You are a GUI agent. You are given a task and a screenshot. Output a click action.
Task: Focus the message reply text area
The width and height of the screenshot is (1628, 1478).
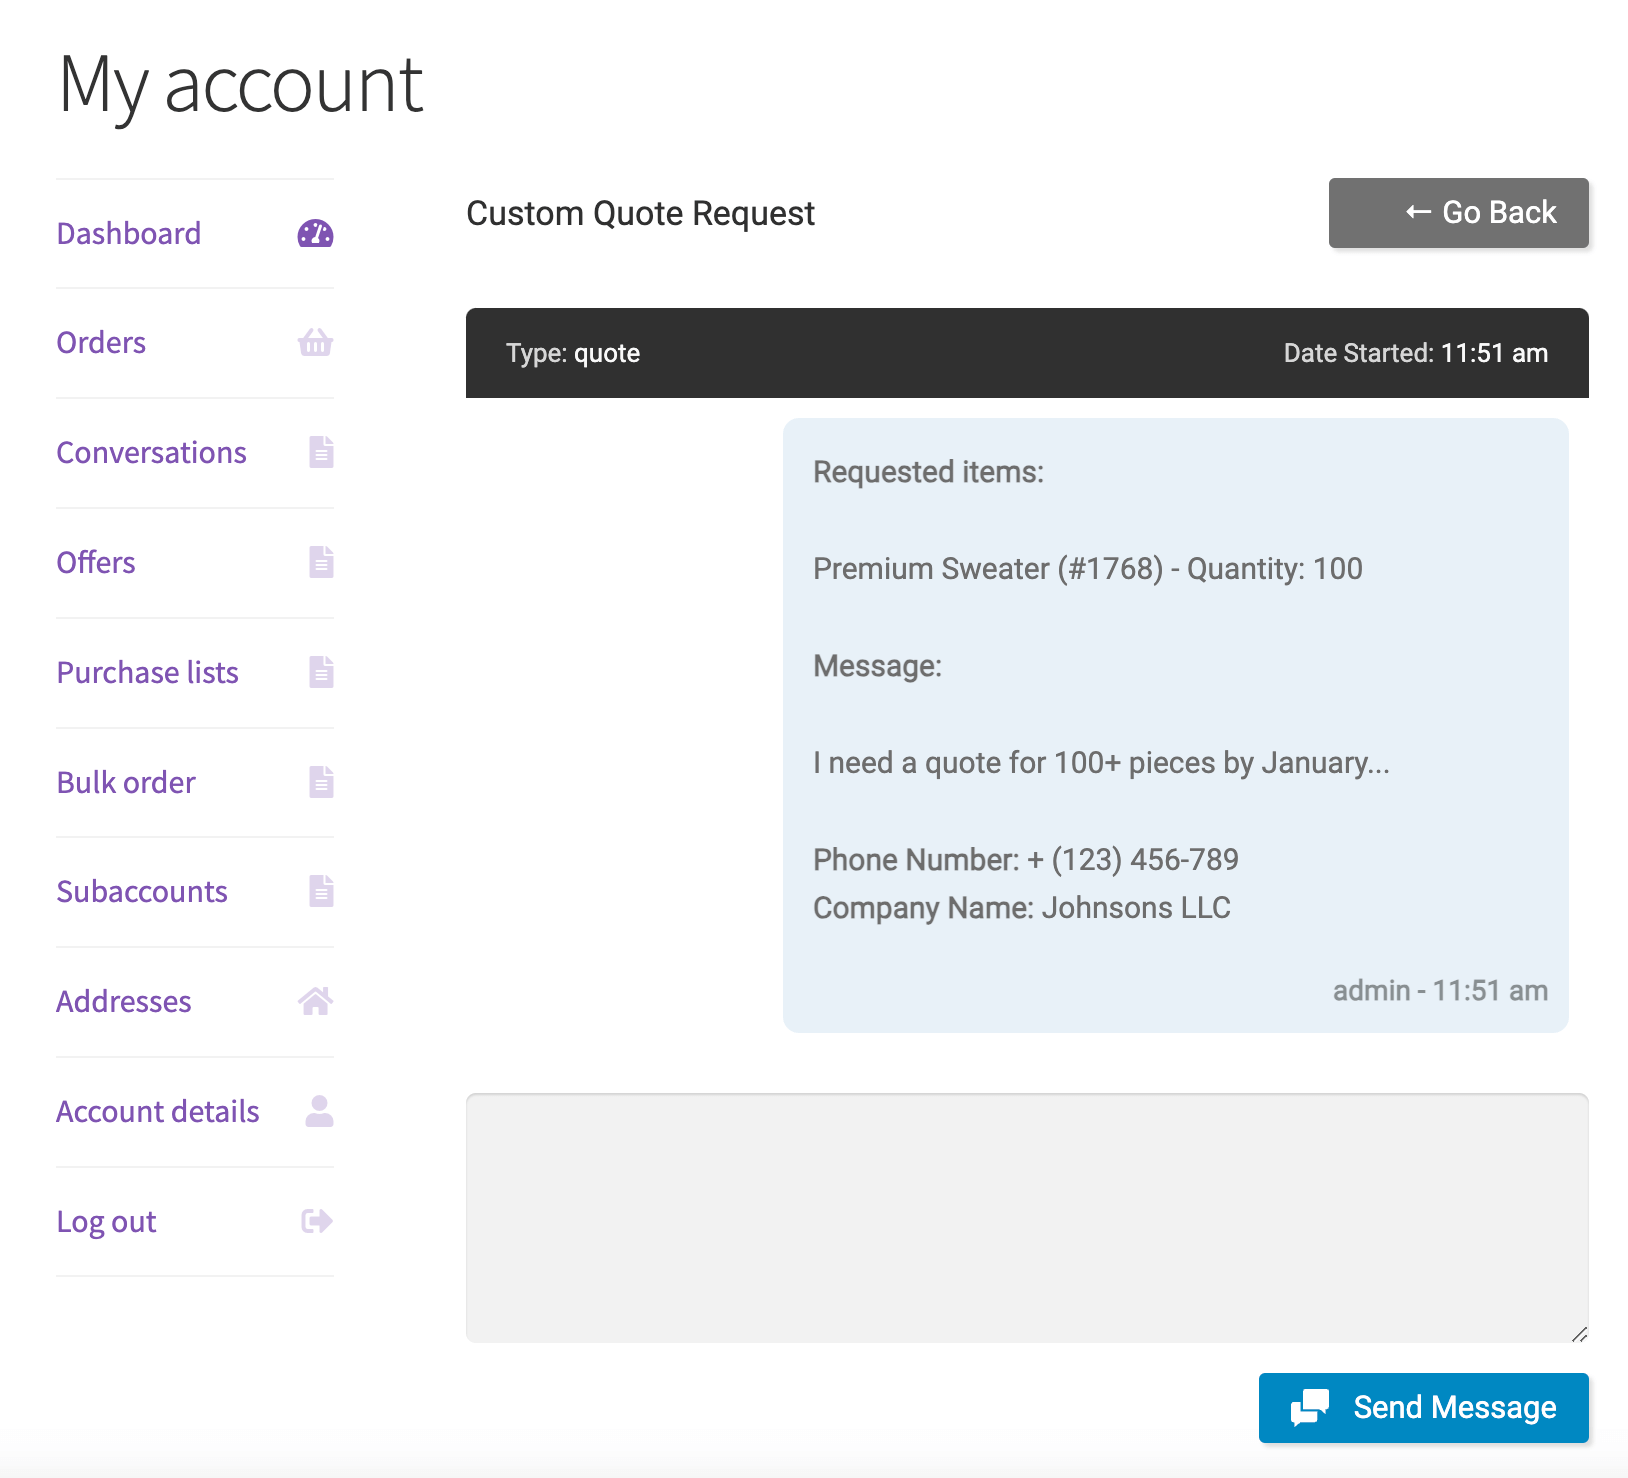tap(1027, 1218)
